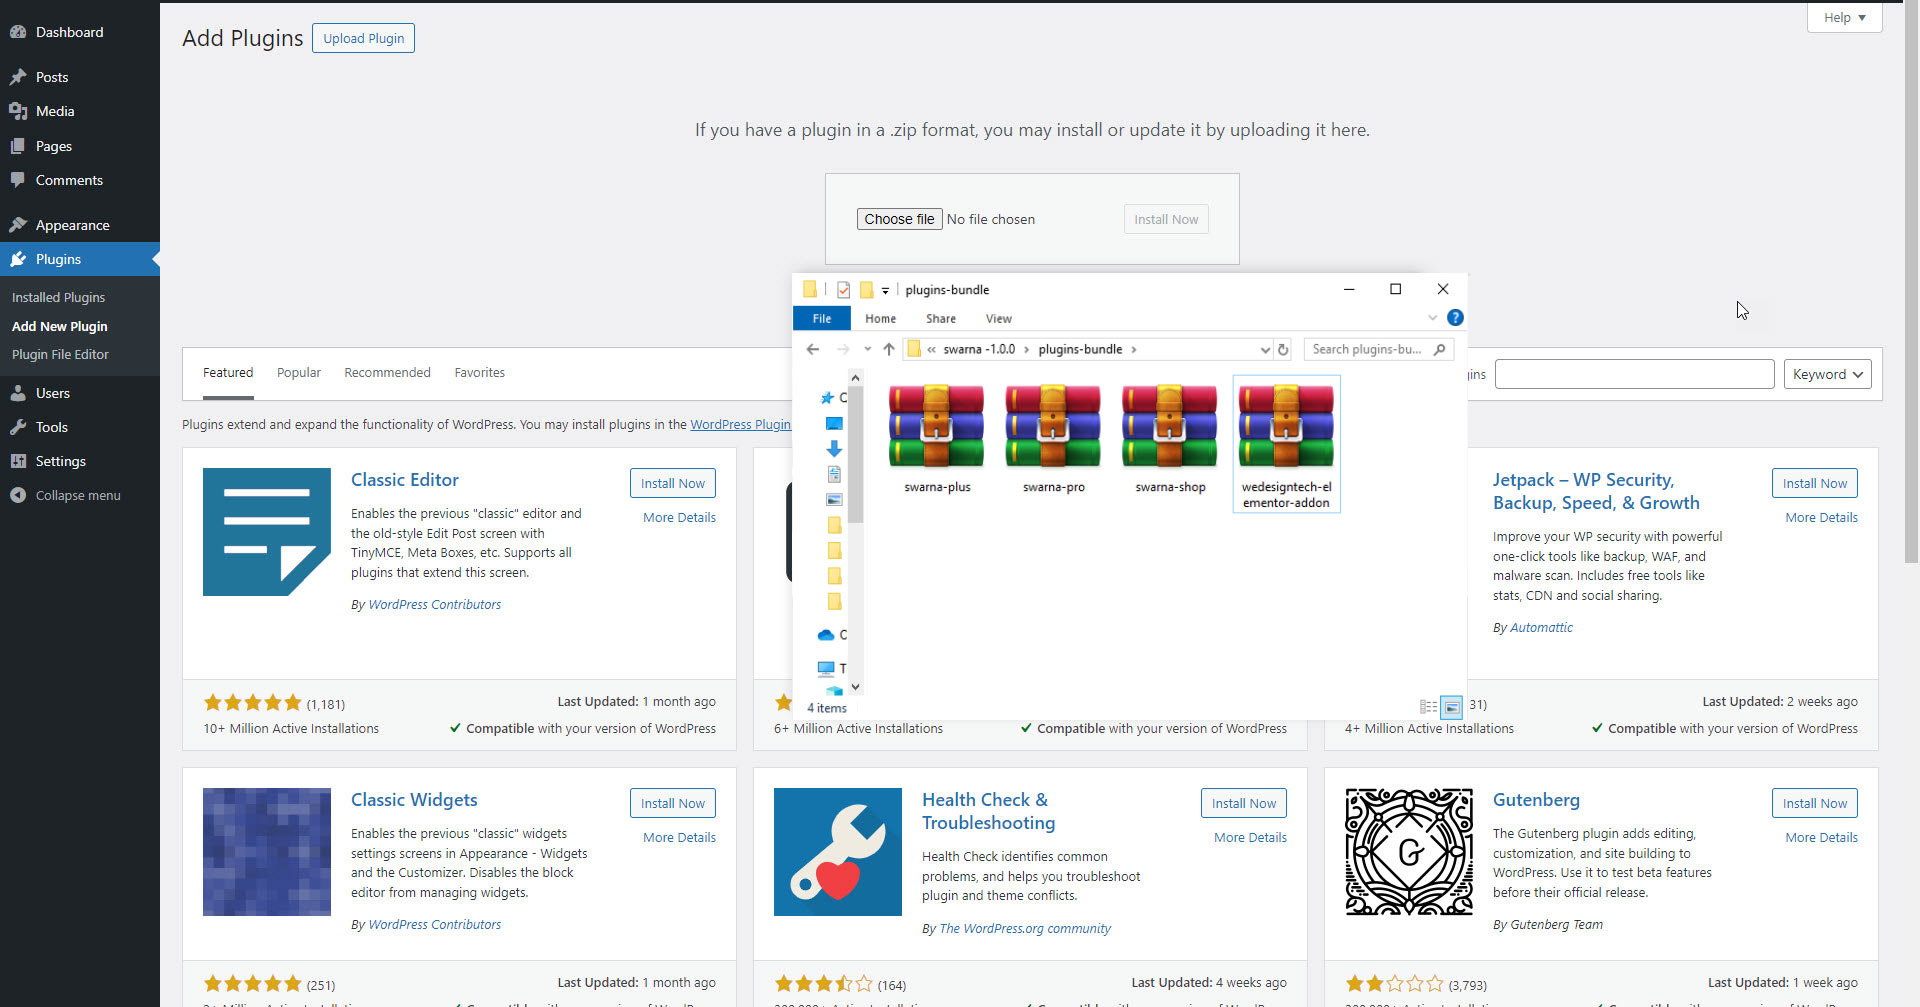Open the File tab in Explorer
The width and height of the screenshot is (1920, 1007).
822,318
